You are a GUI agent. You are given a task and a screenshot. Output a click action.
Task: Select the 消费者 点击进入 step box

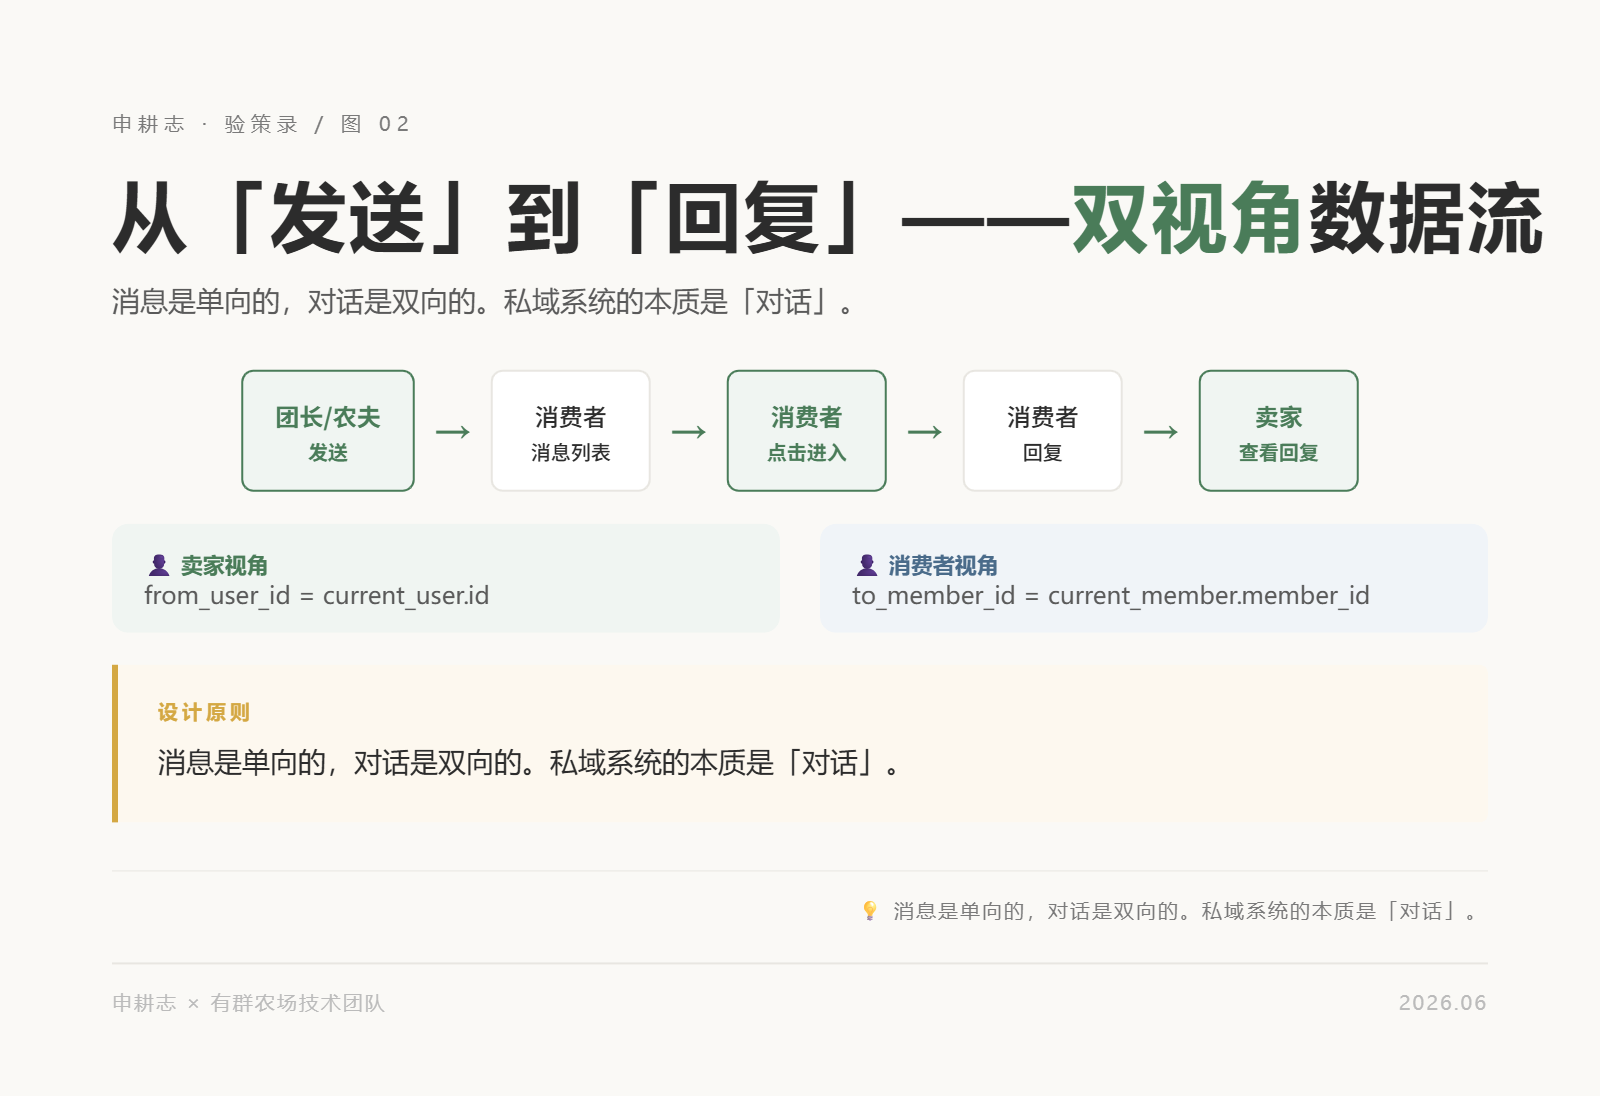pyautogui.click(x=807, y=431)
